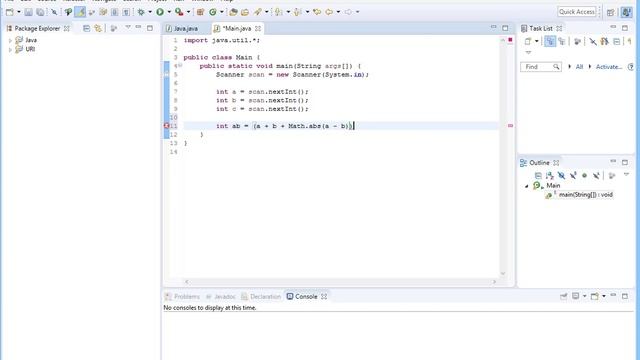Click the New Java Class icon

coord(213,12)
